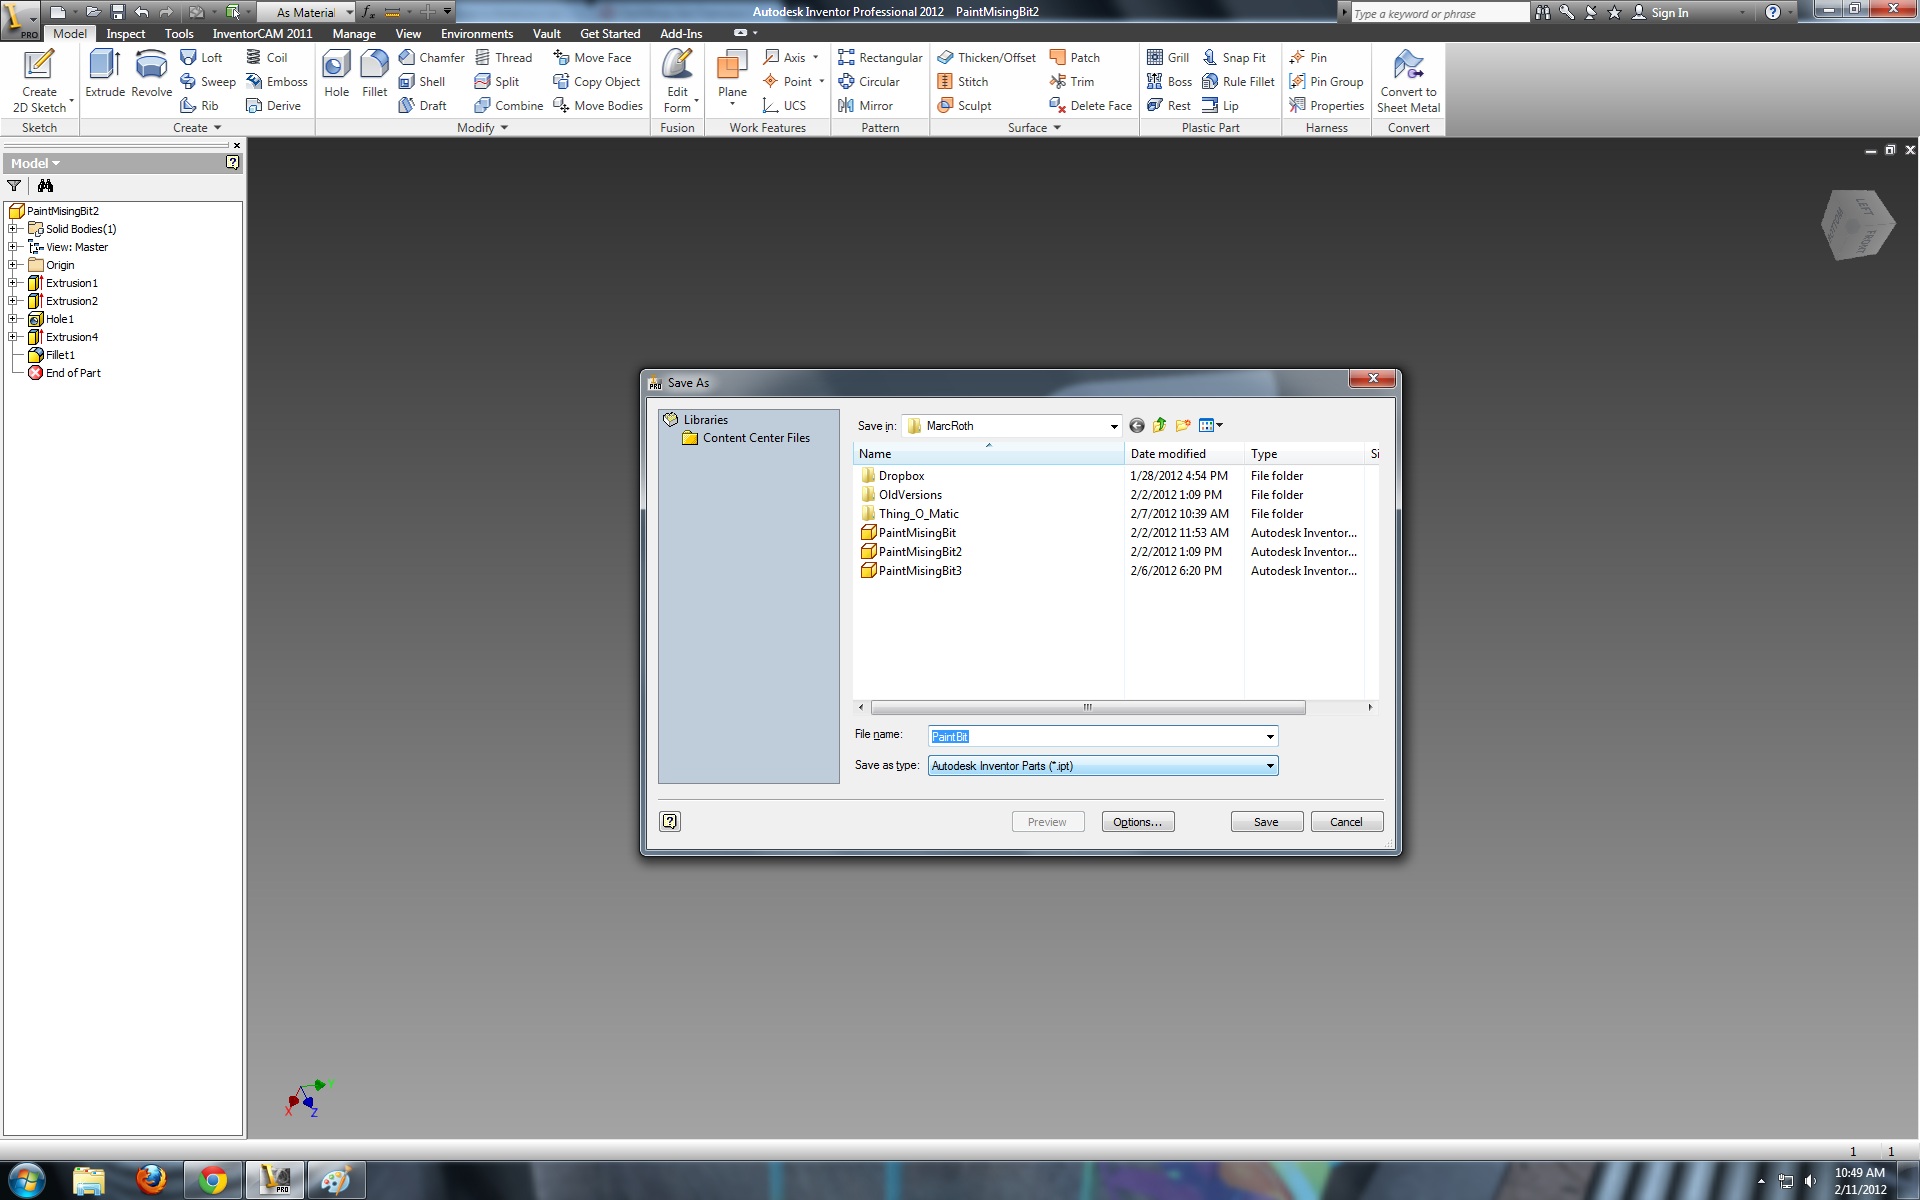
Task: Use the Combine tool
Action: point(509,106)
